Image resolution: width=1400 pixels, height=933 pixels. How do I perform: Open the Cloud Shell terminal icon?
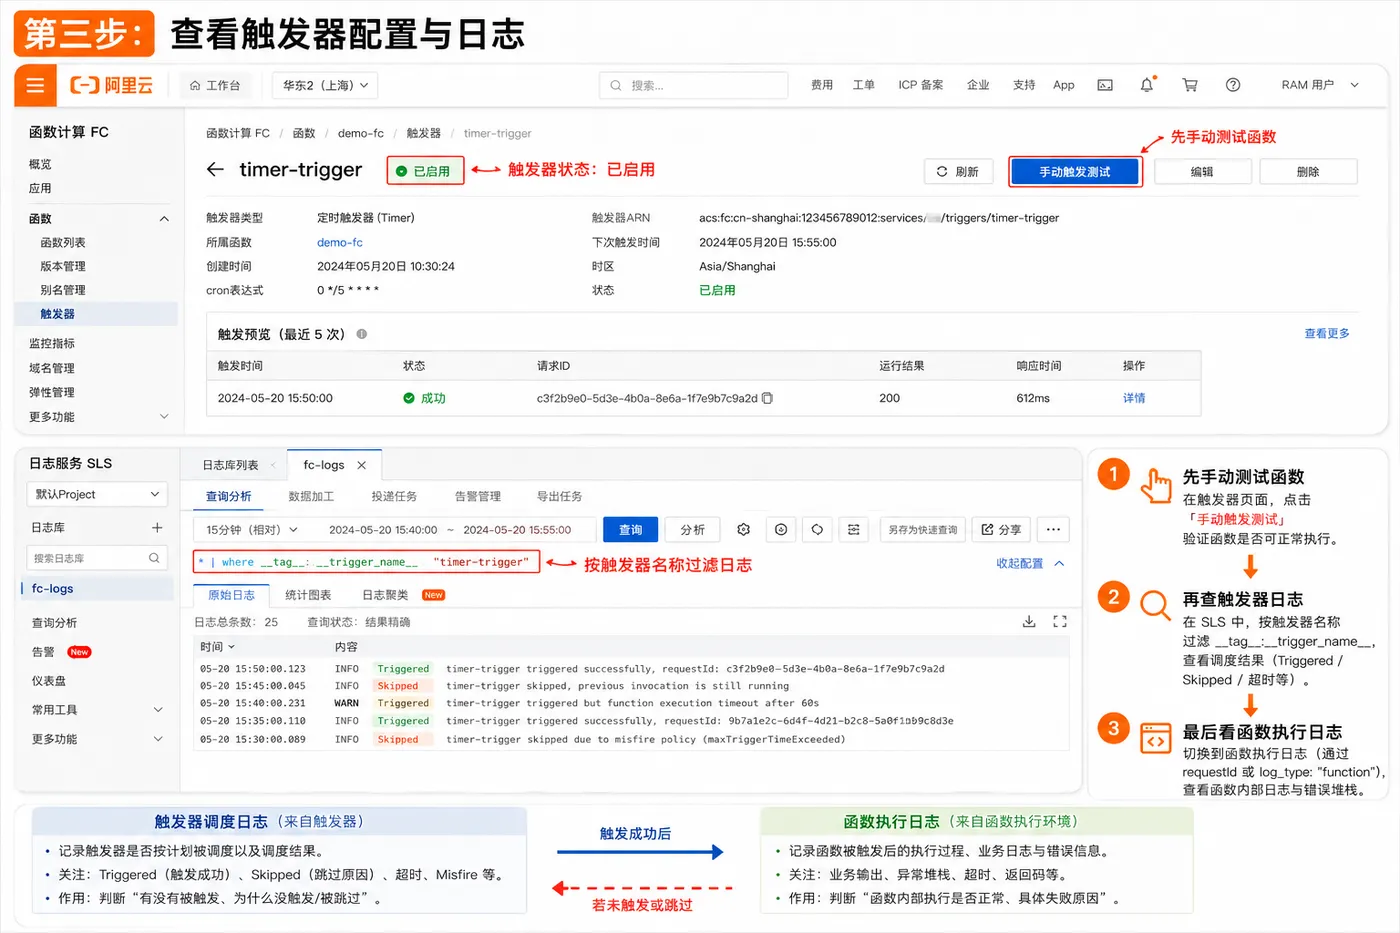click(x=1105, y=85)
